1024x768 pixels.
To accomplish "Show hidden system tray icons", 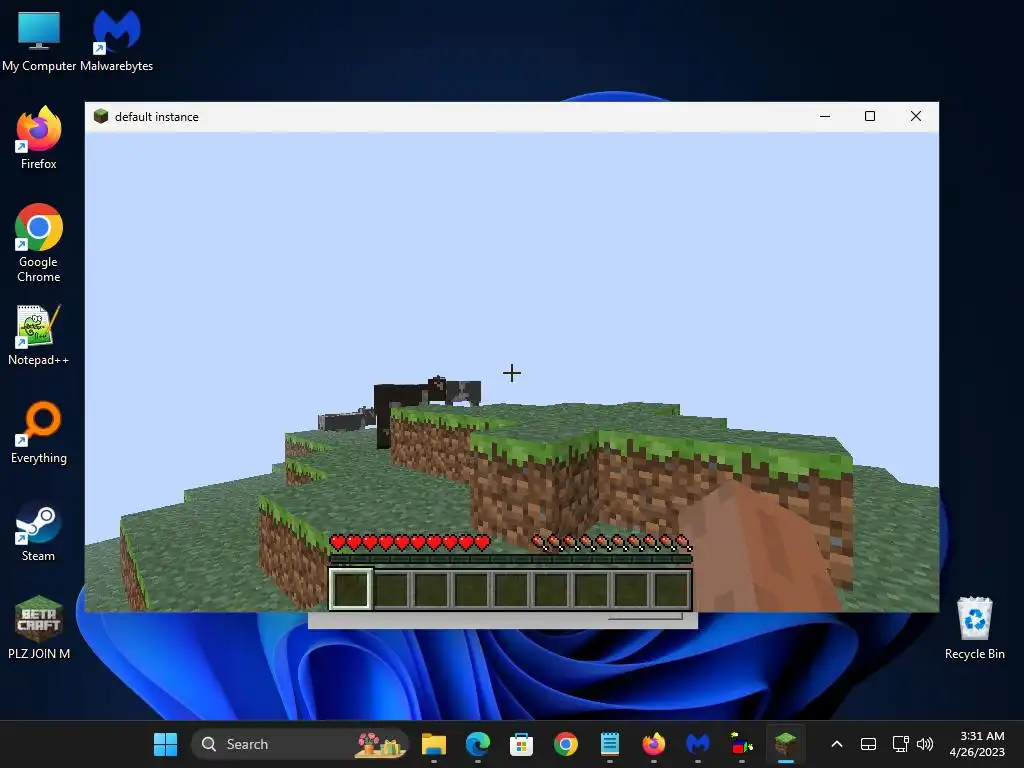I will pyautogui.click(x=837, y=744).
